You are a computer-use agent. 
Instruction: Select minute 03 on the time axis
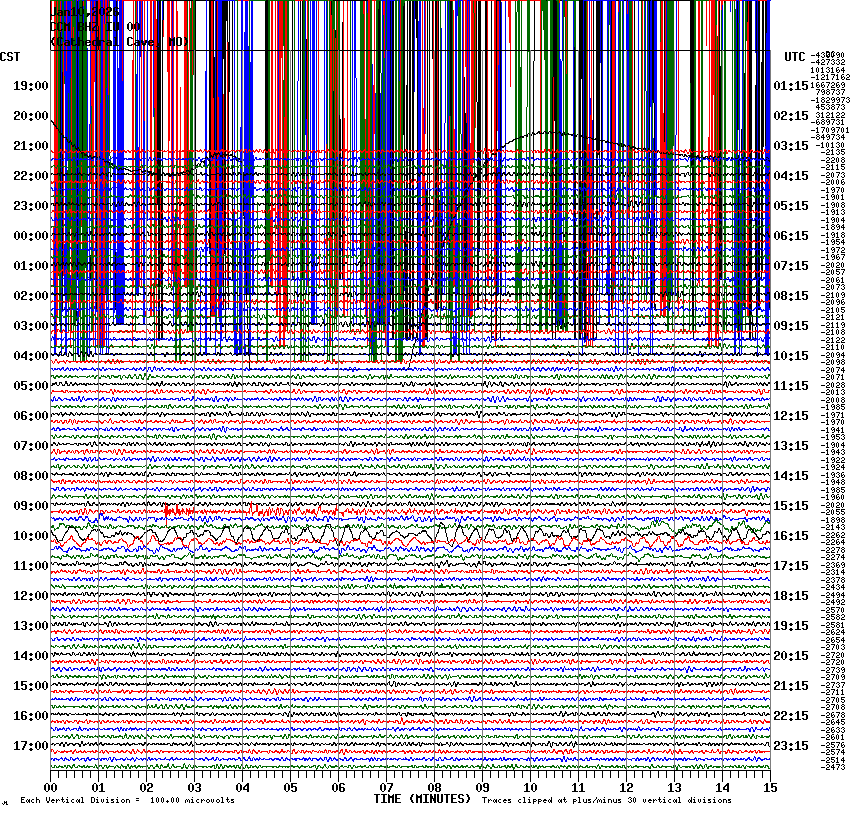click(195, 788)
